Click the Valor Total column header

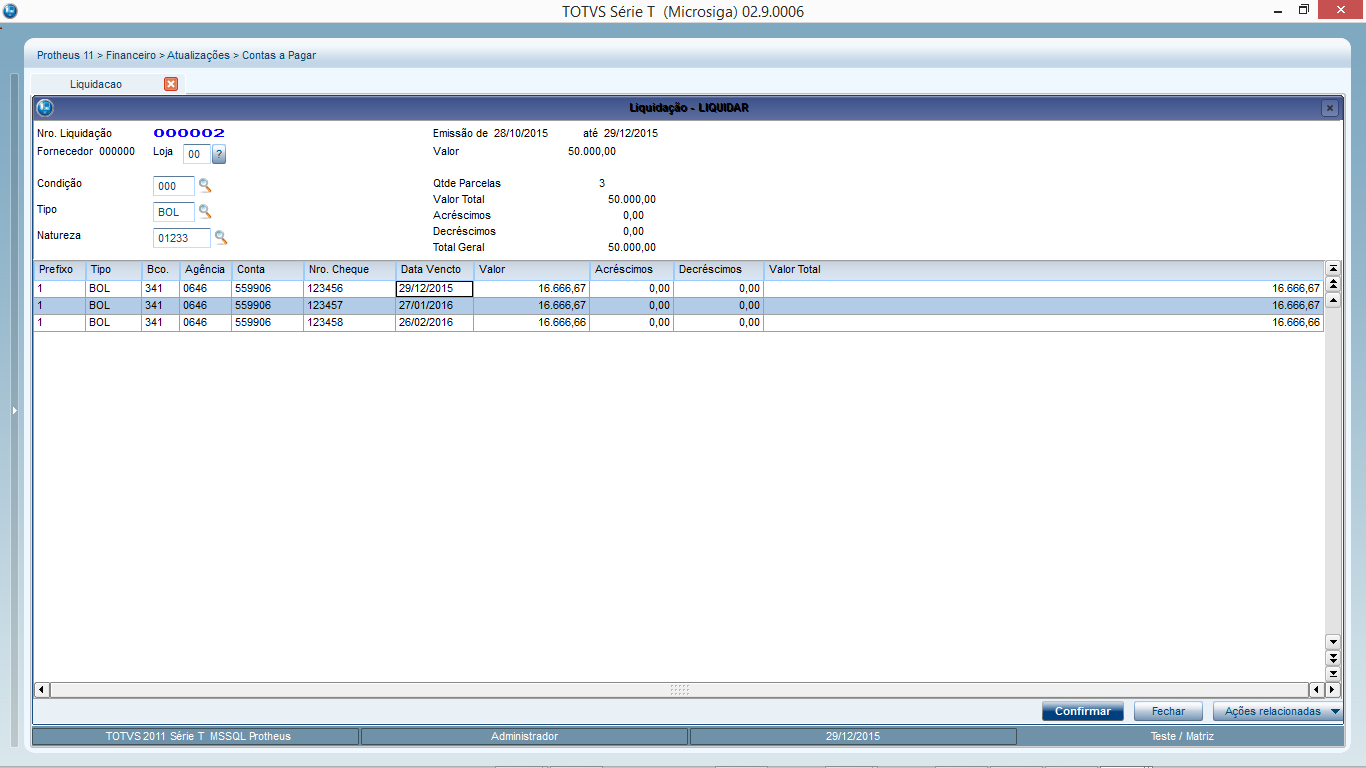coord(1043,270)
